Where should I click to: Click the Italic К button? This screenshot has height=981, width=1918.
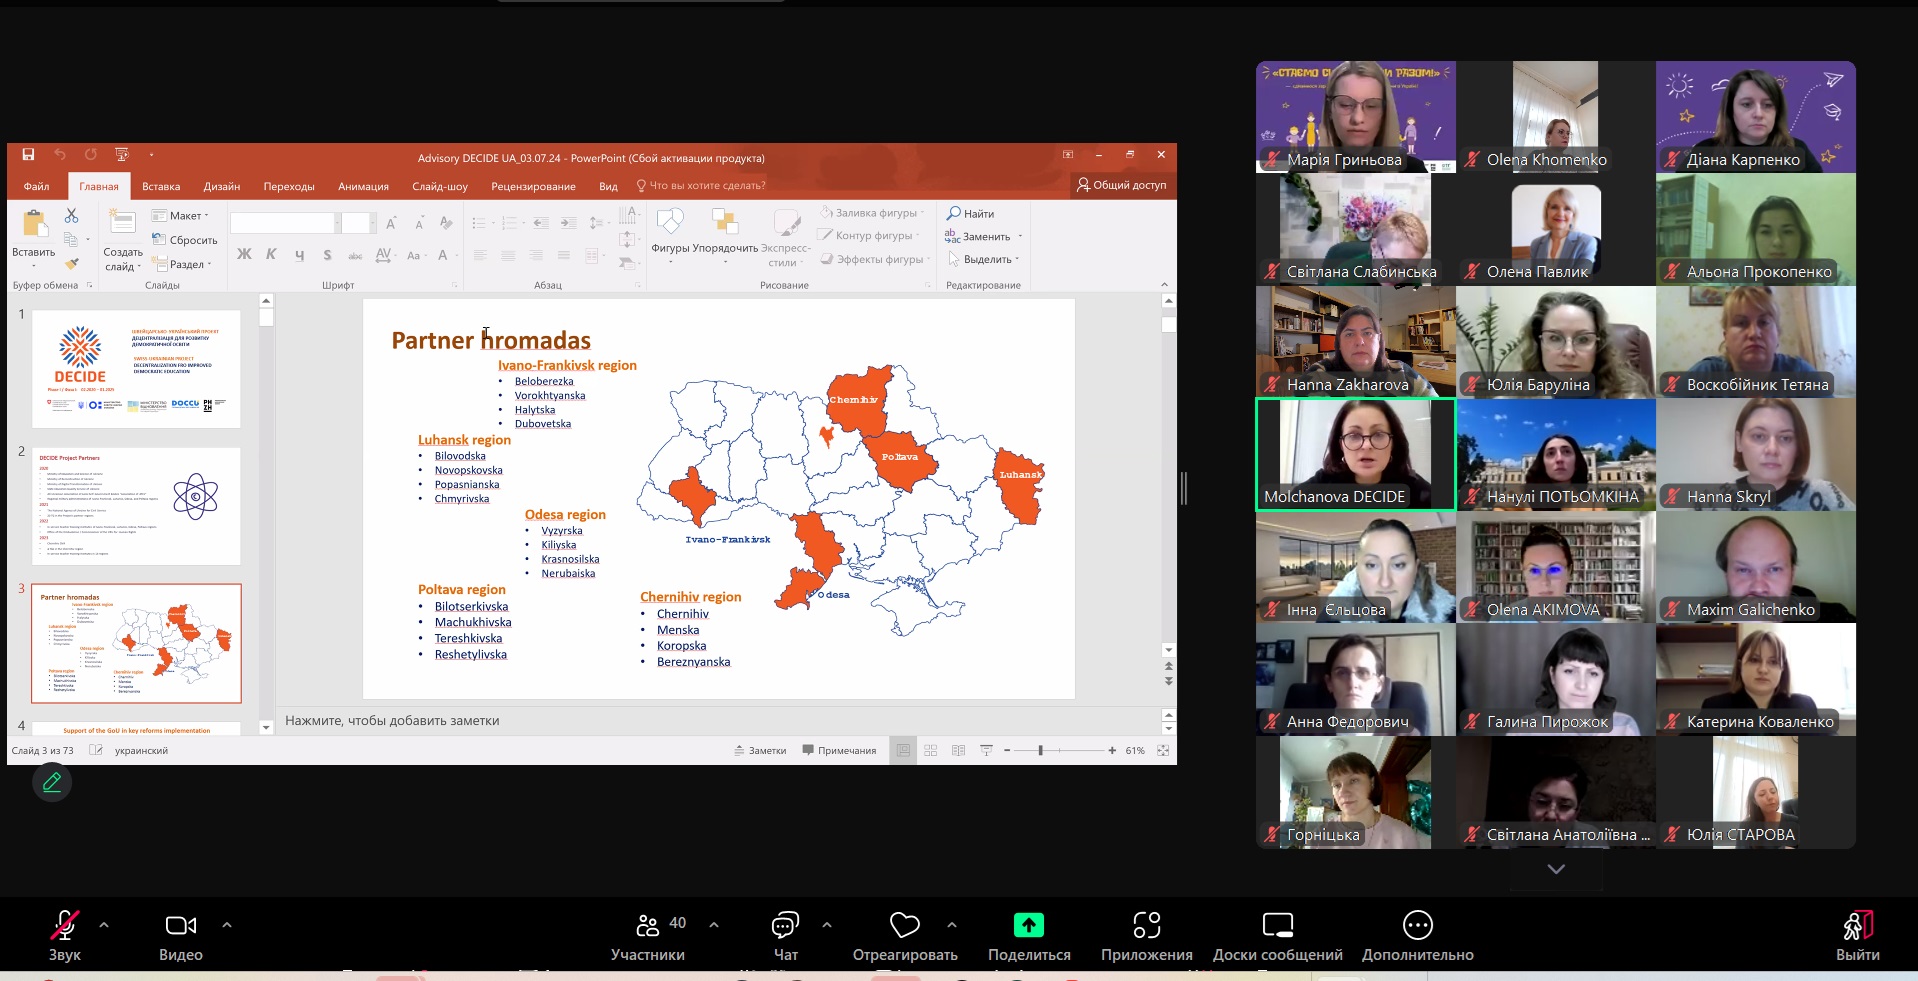coord(271,255)
